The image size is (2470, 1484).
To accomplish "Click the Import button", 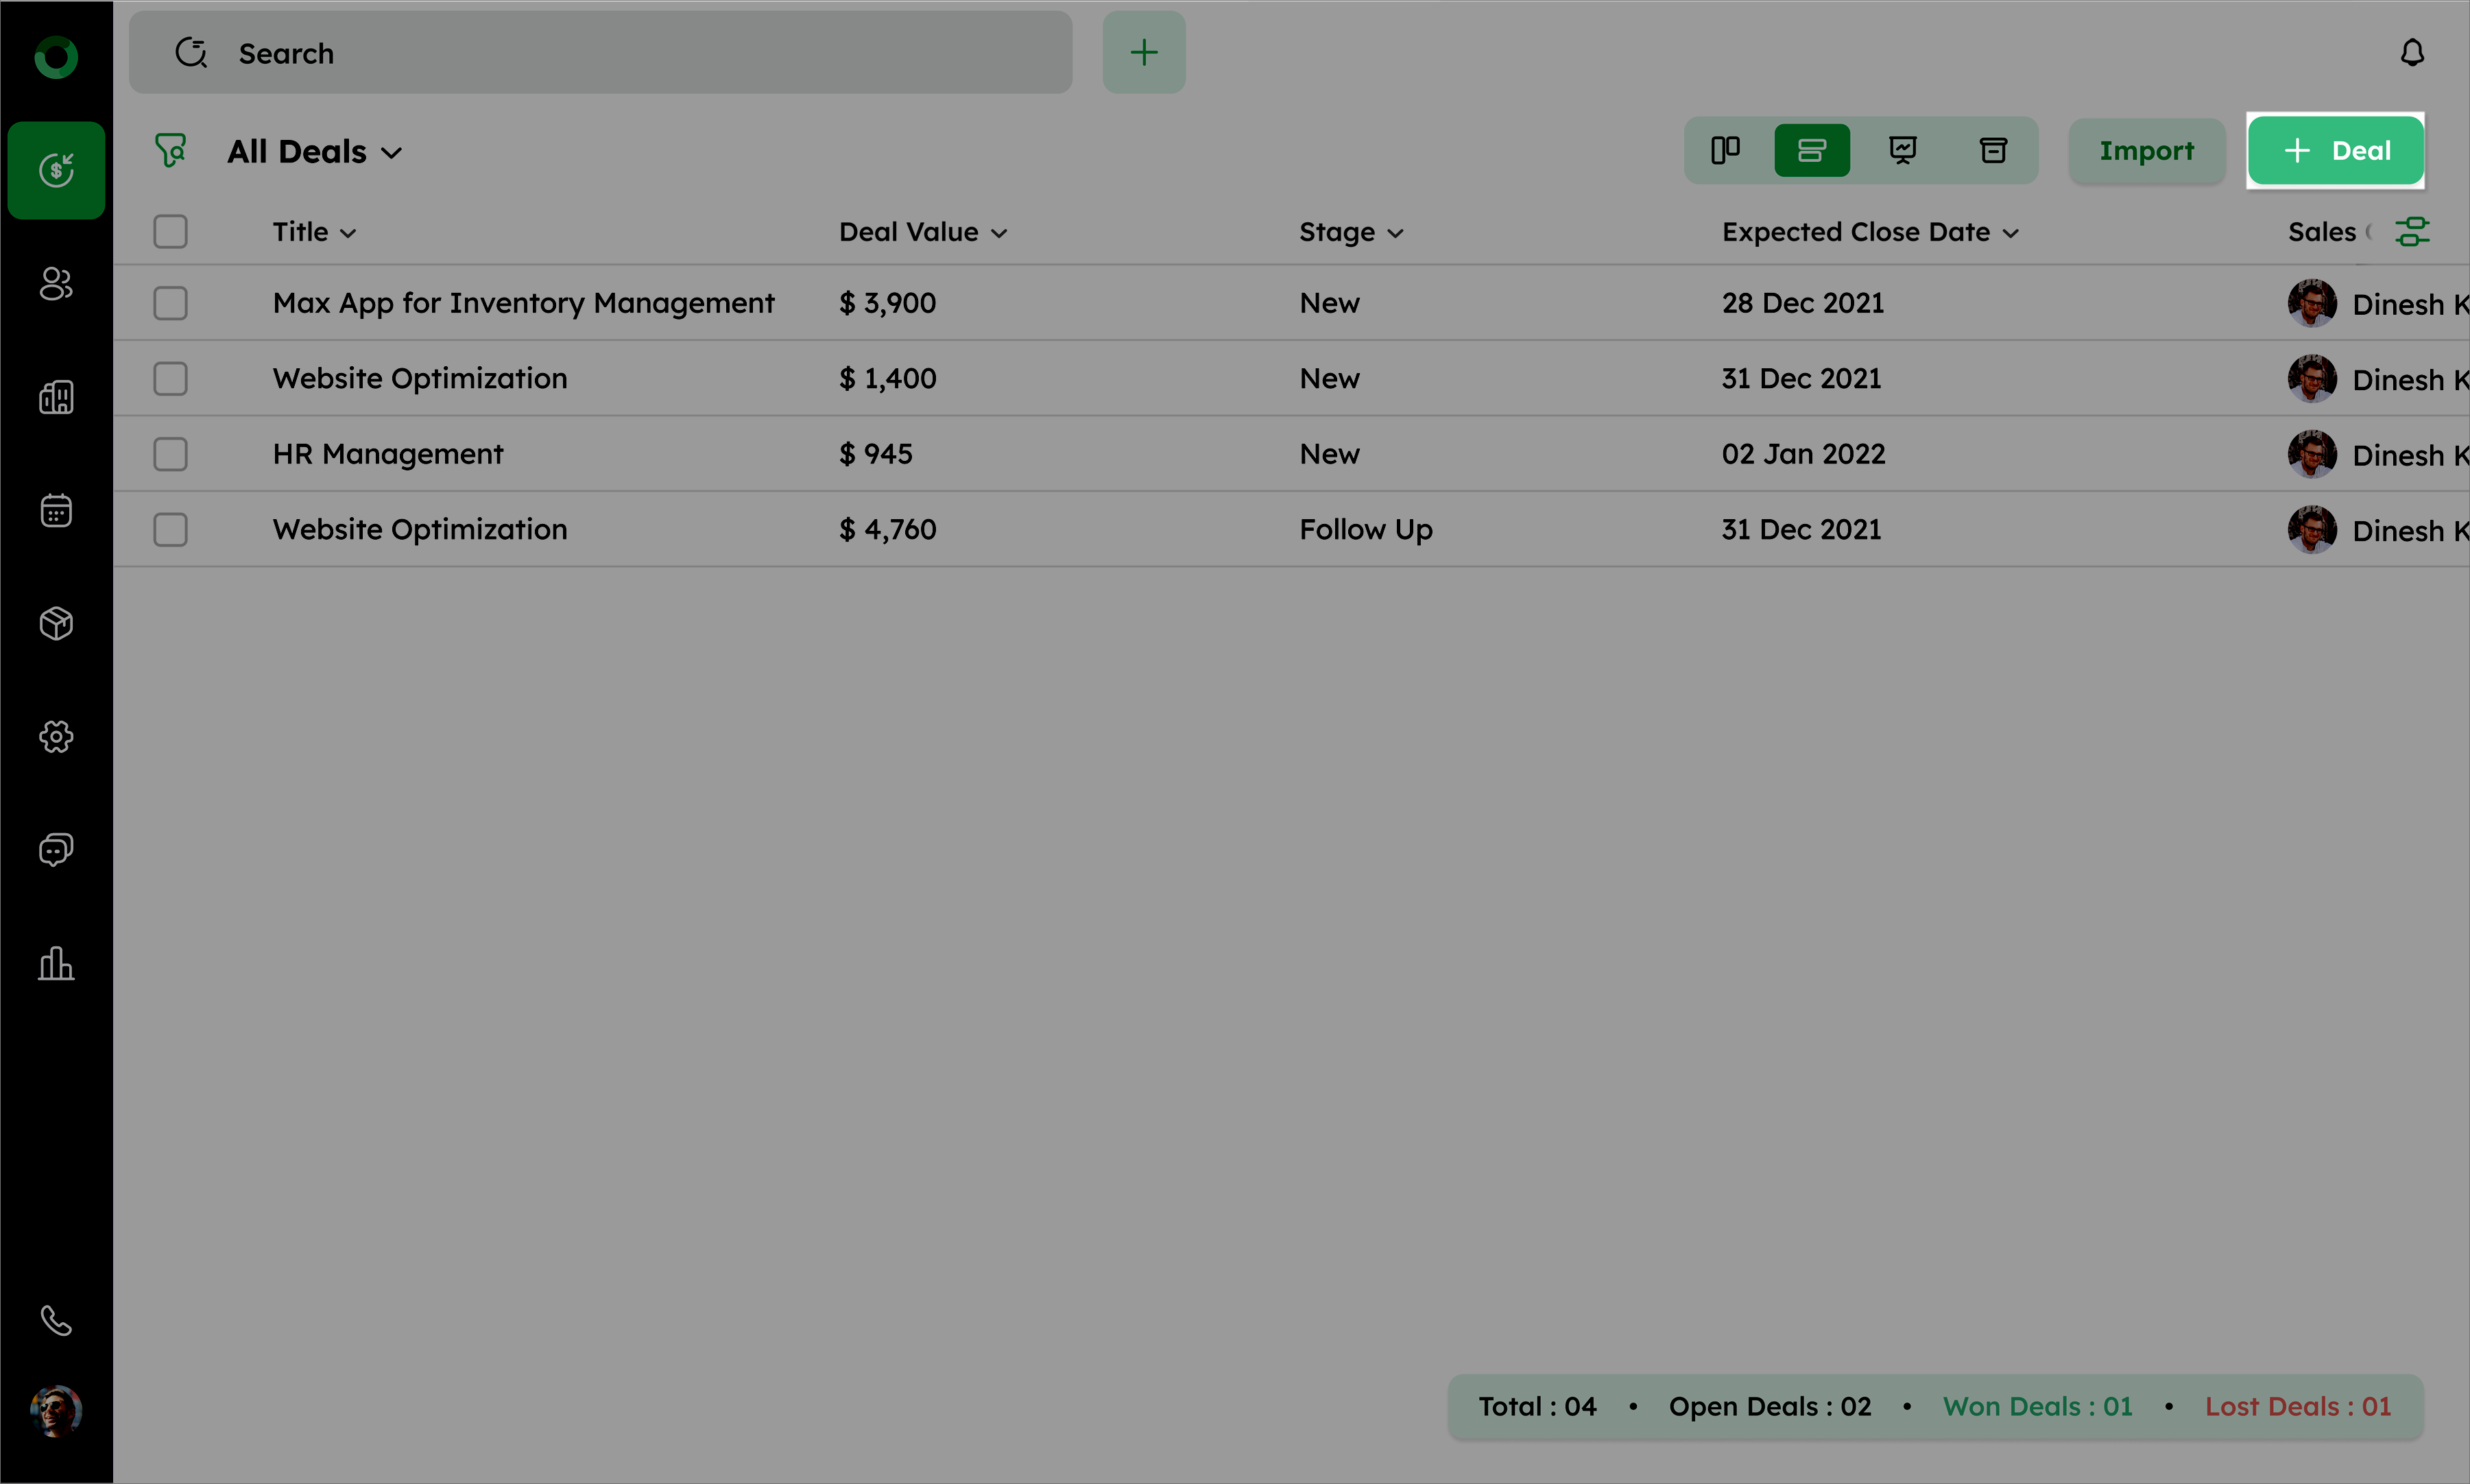I will [x=2146, y=151].
